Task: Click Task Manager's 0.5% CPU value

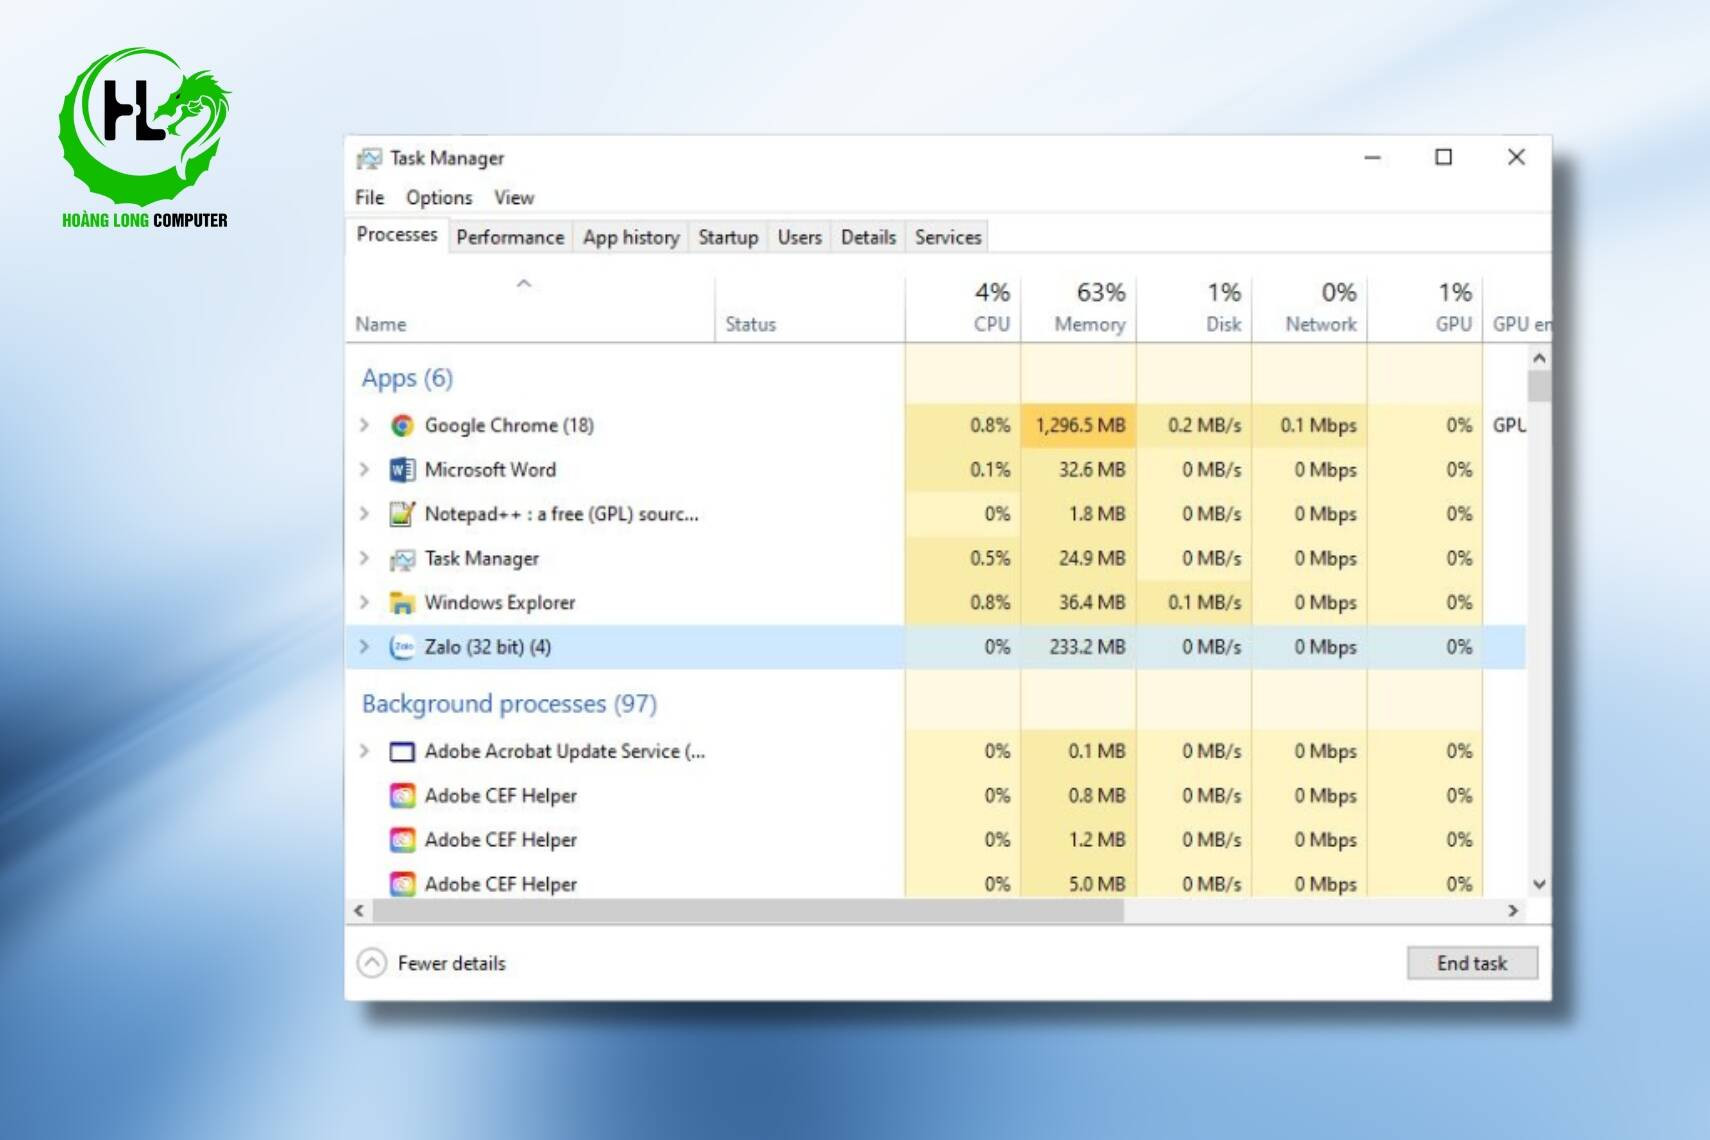Action: 990,558
